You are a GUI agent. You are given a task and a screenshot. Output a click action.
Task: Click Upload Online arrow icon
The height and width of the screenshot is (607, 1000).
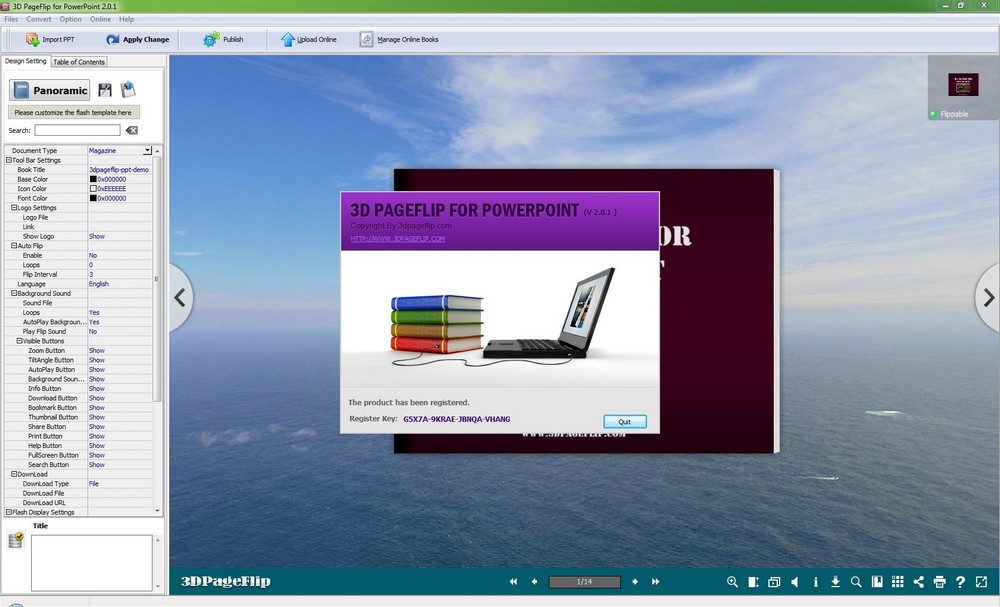(288, 40)
